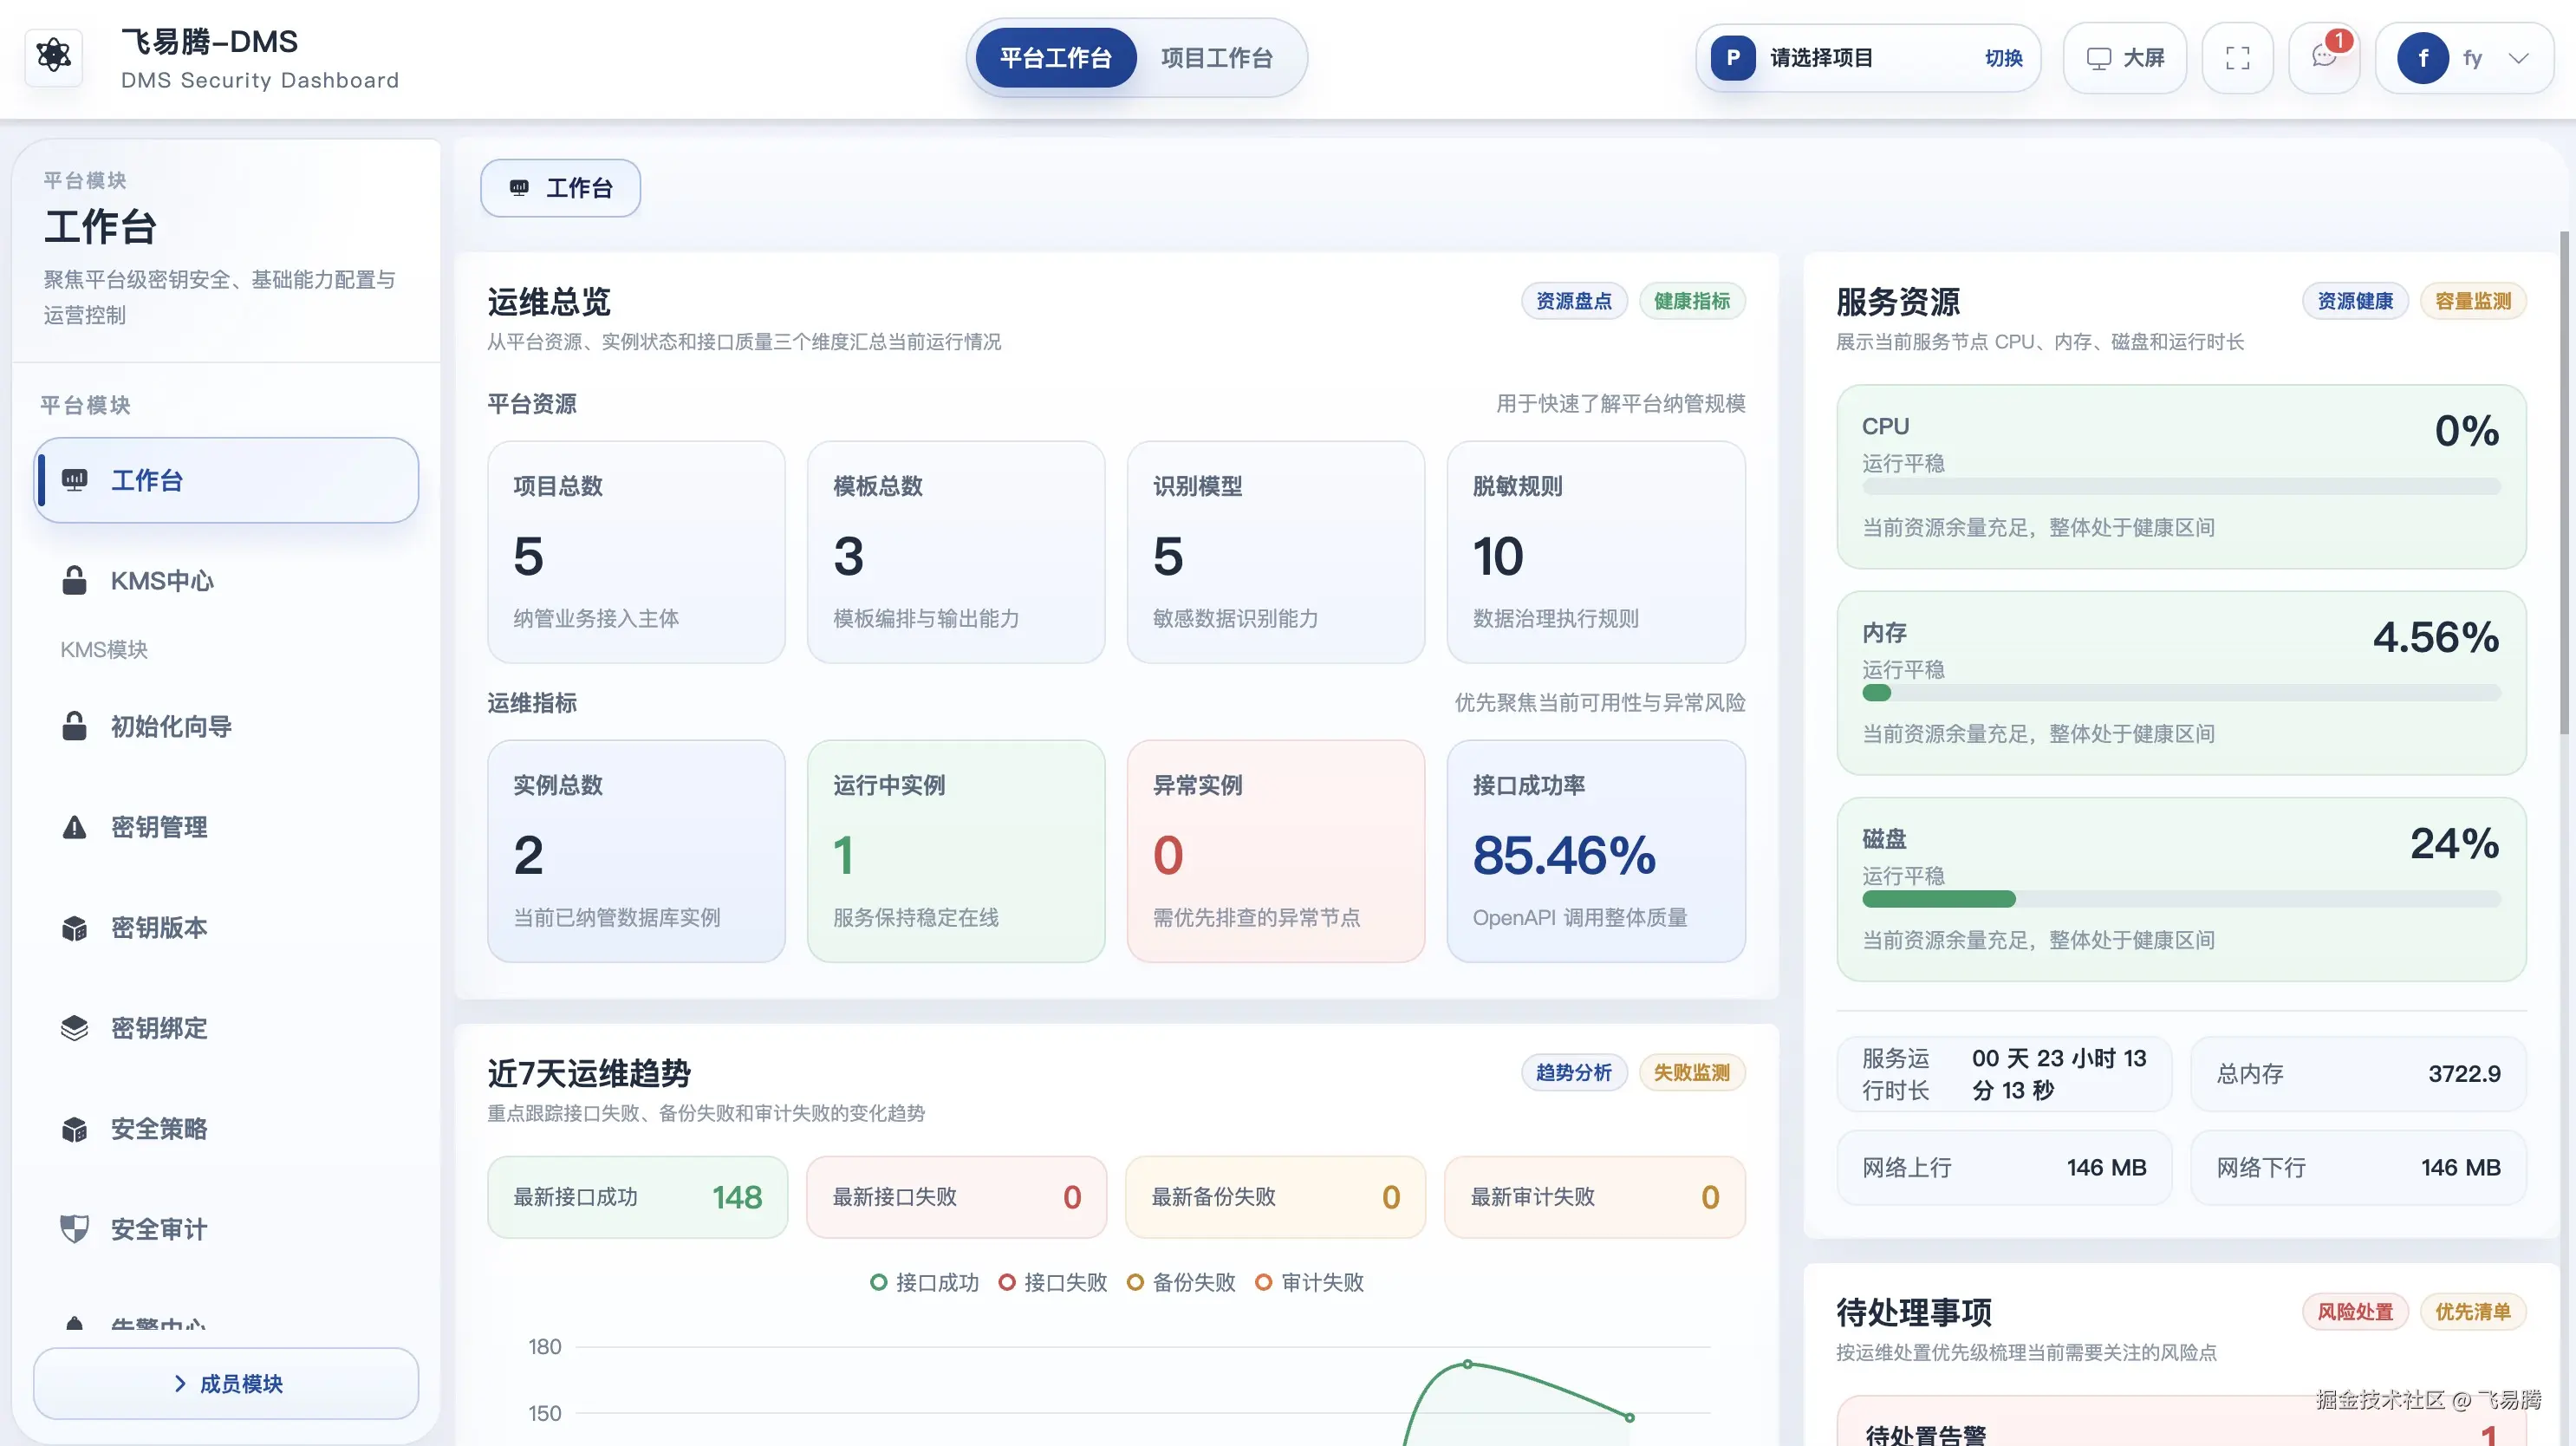
Task: Click the 密钥管理 warning triangle icon
Action: click(74, 827)
